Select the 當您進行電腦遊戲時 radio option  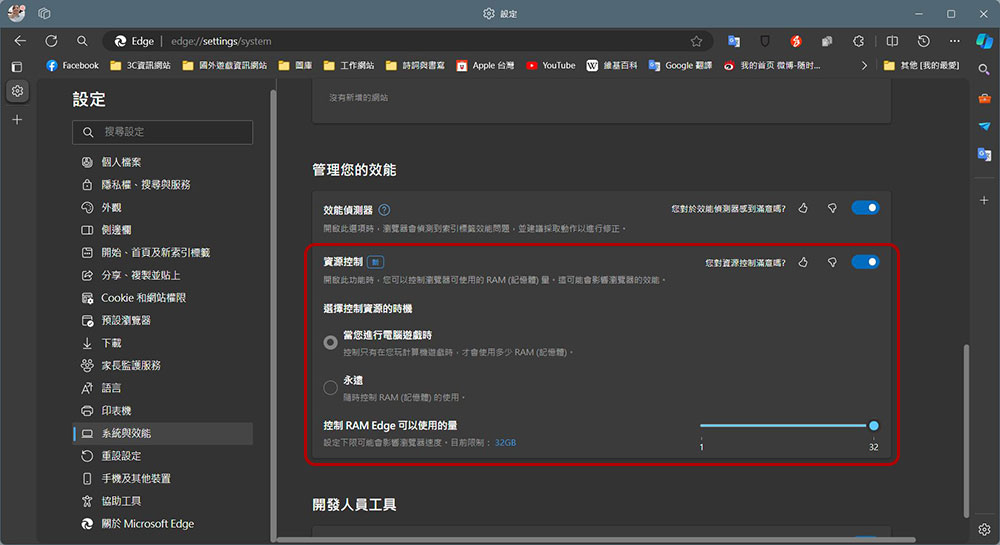330,342
